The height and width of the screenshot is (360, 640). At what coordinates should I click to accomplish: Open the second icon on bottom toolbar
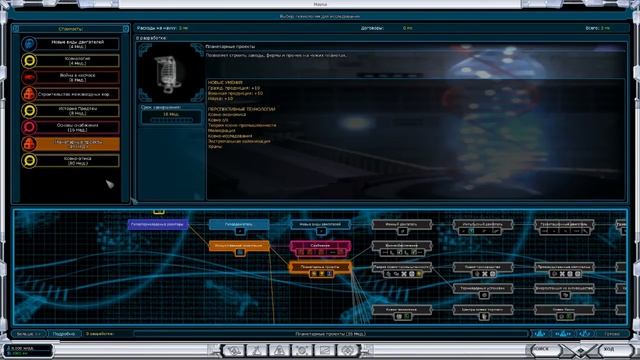[256, 350]
